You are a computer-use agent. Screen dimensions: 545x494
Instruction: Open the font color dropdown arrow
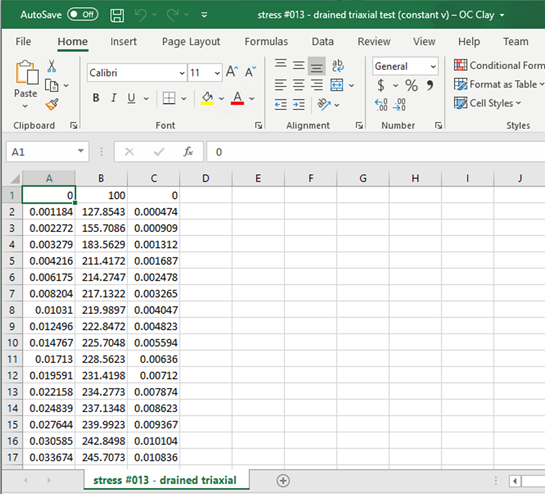(252, 99)
